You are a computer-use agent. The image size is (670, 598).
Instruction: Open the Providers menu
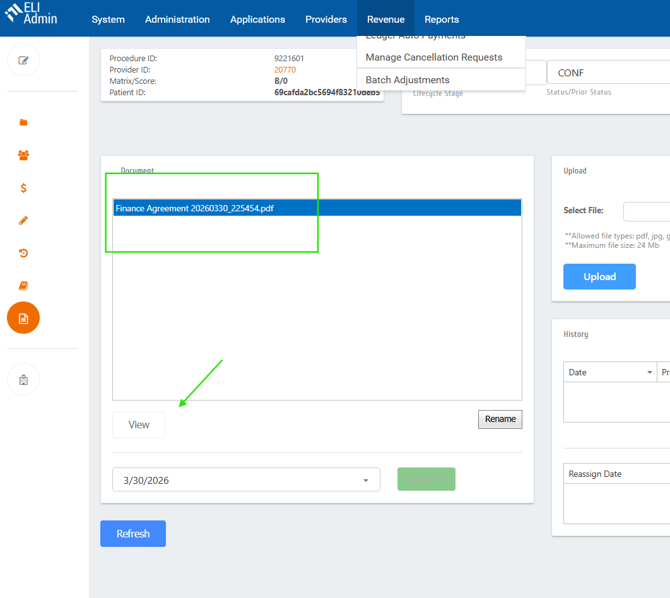point(326,19)
